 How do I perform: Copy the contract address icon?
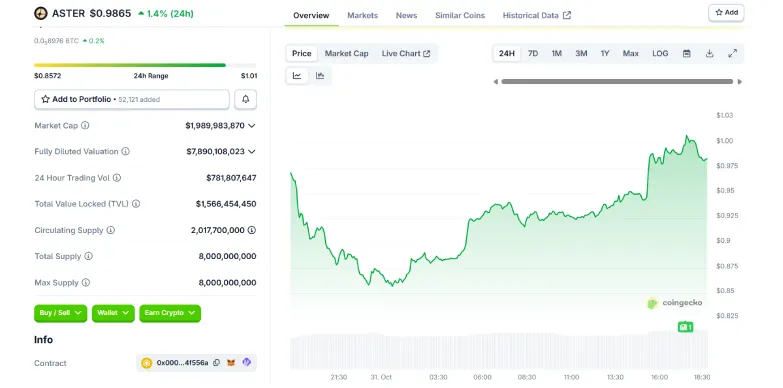216,363
